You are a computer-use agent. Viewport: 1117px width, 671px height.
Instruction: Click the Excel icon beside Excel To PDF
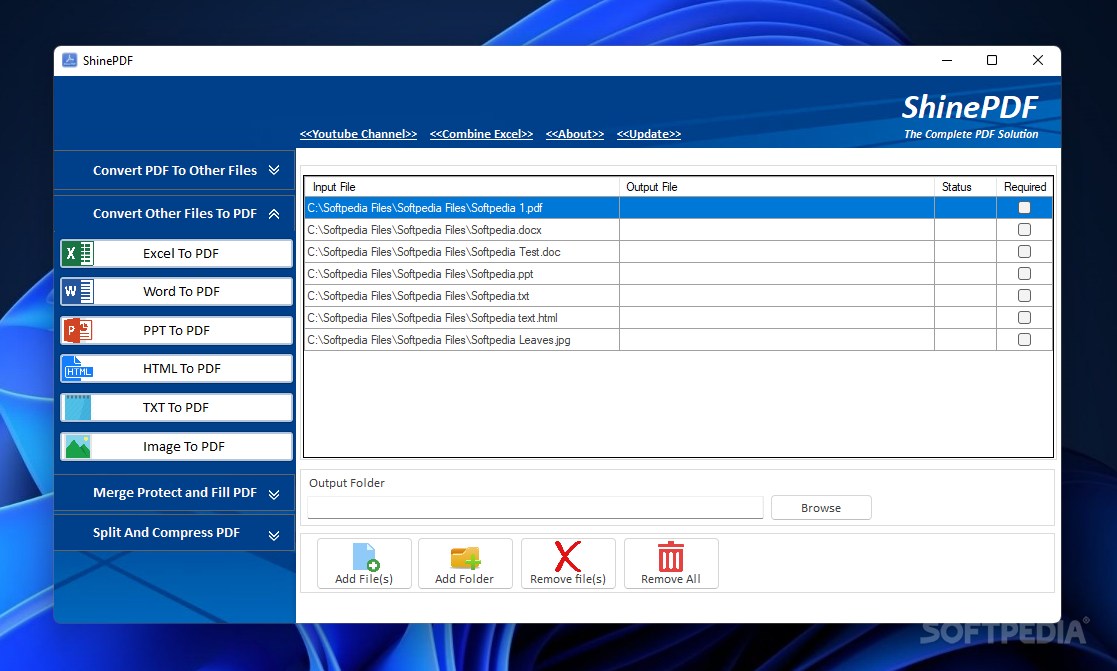(x=78, y=254)
